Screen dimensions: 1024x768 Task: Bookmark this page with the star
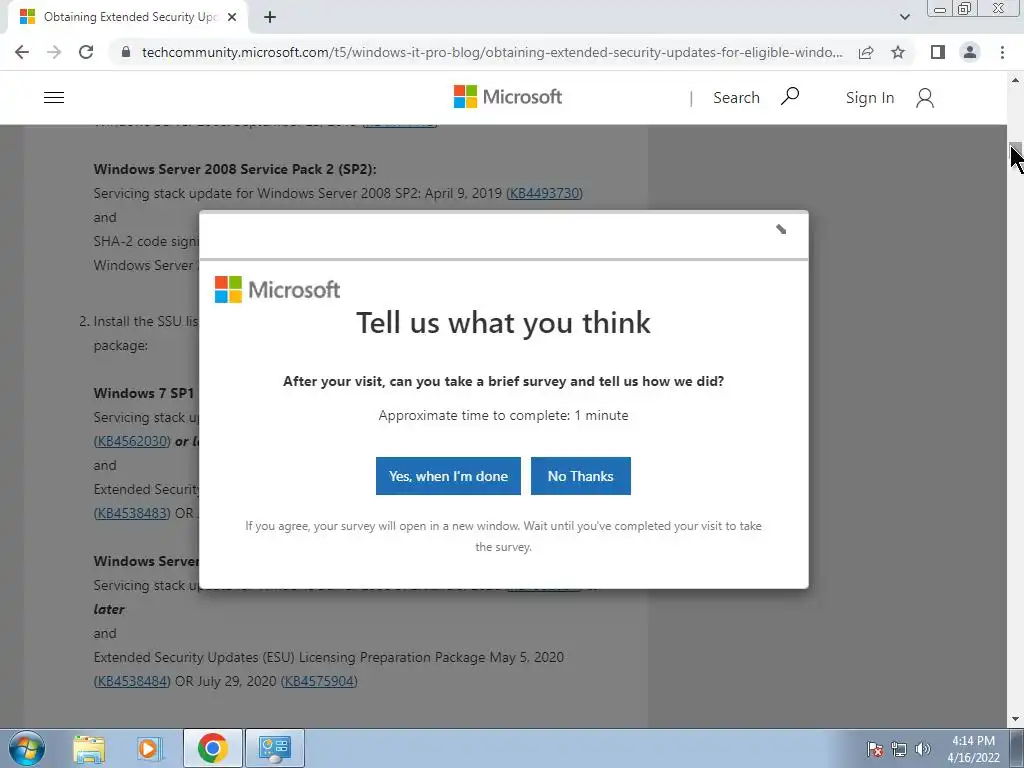point(899,52)
